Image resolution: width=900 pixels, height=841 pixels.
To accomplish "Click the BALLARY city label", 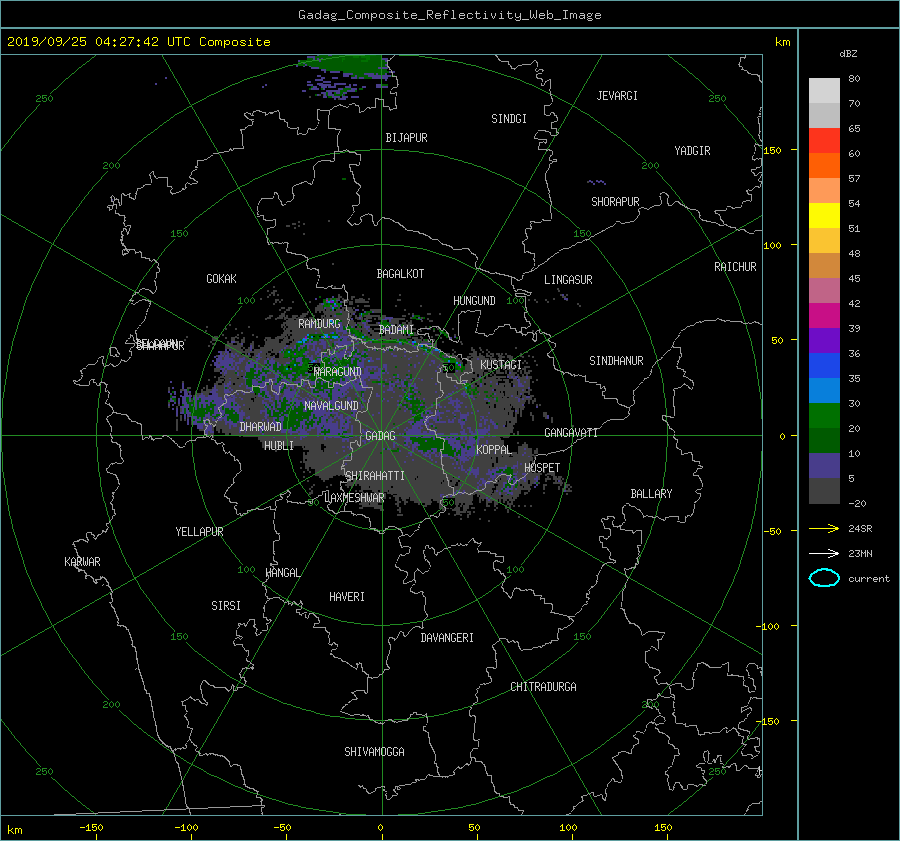I will point(651,494).
